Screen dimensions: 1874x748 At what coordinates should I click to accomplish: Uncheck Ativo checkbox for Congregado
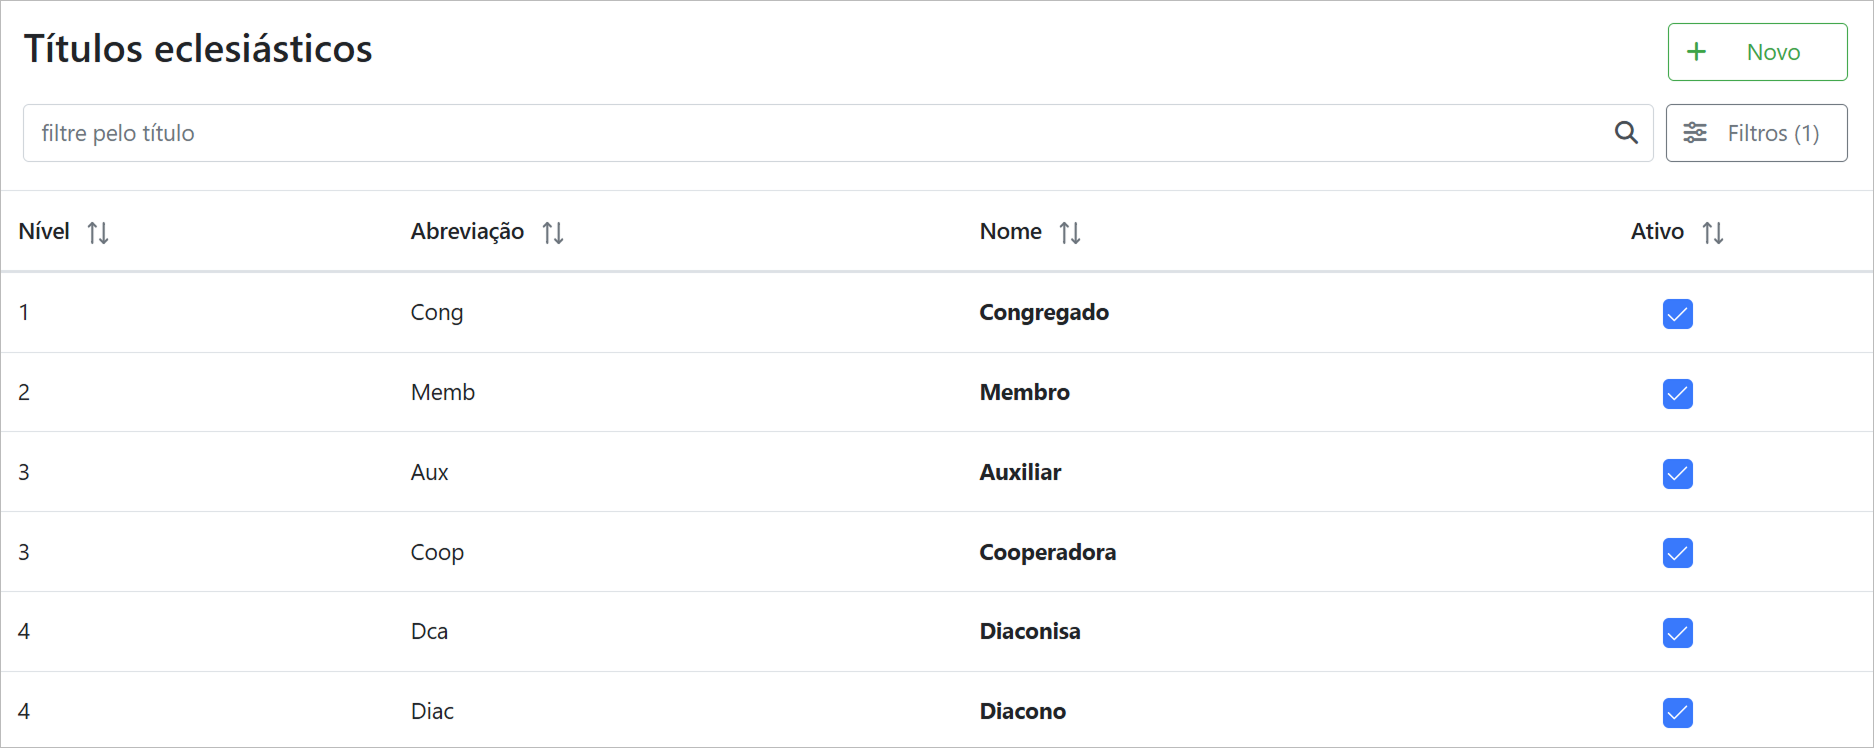(1678, 314)
